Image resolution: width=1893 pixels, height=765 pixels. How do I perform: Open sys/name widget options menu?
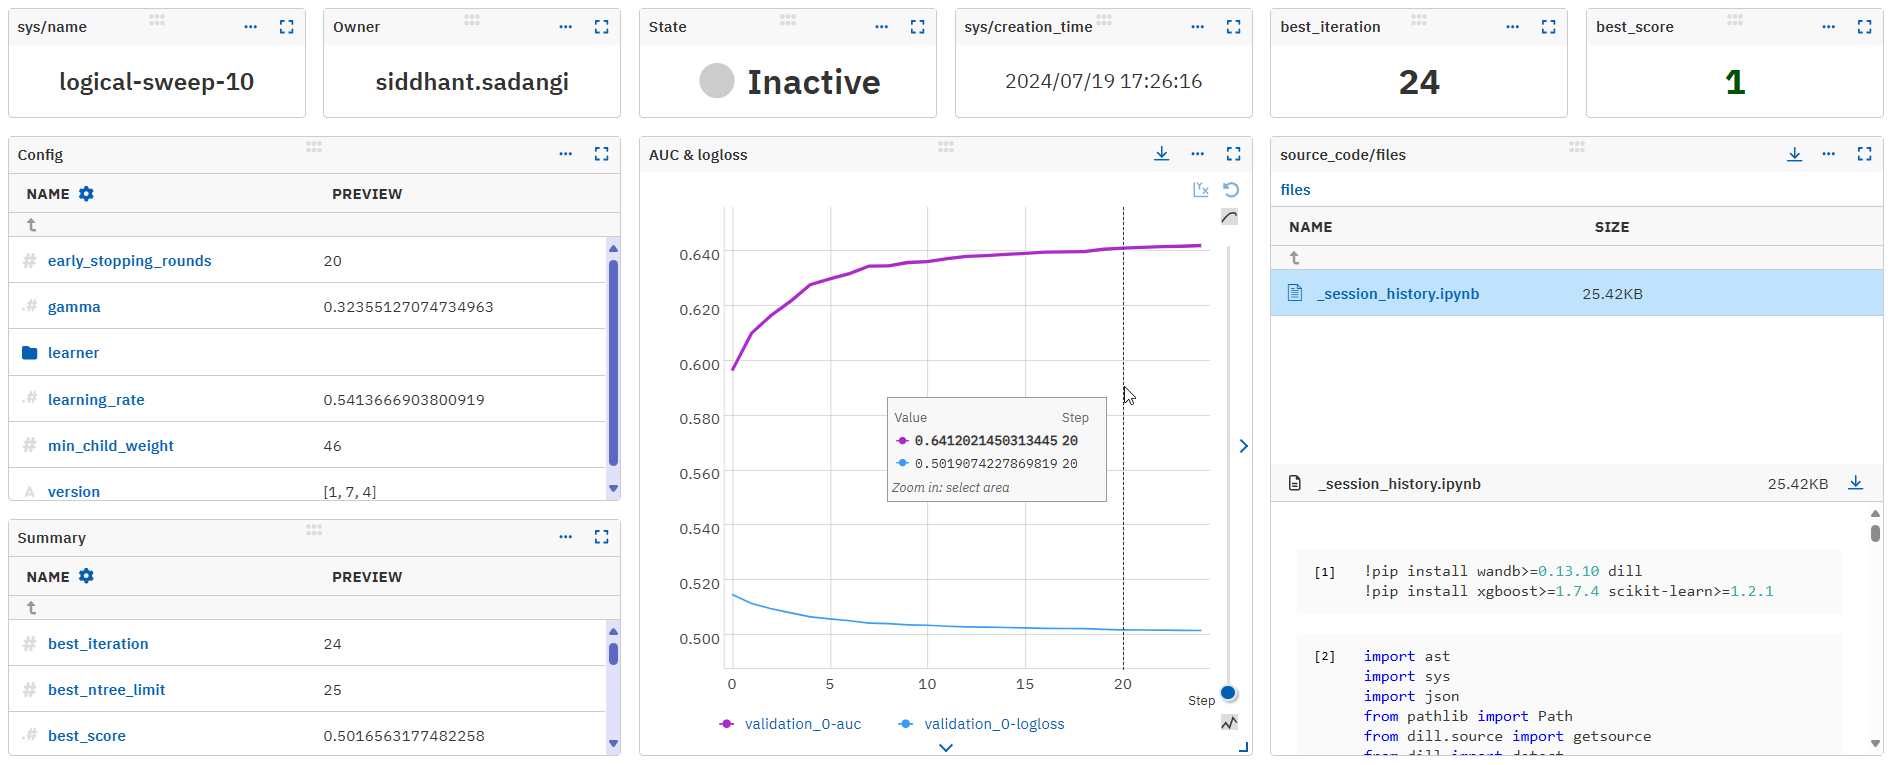(250, 27)
